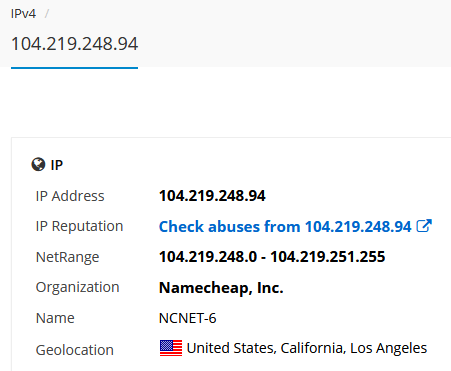The height and width of the screenshot is (371, 451).
Task: Select the 104.219.248.94 page title tab
Action: [x=74, y=44]
